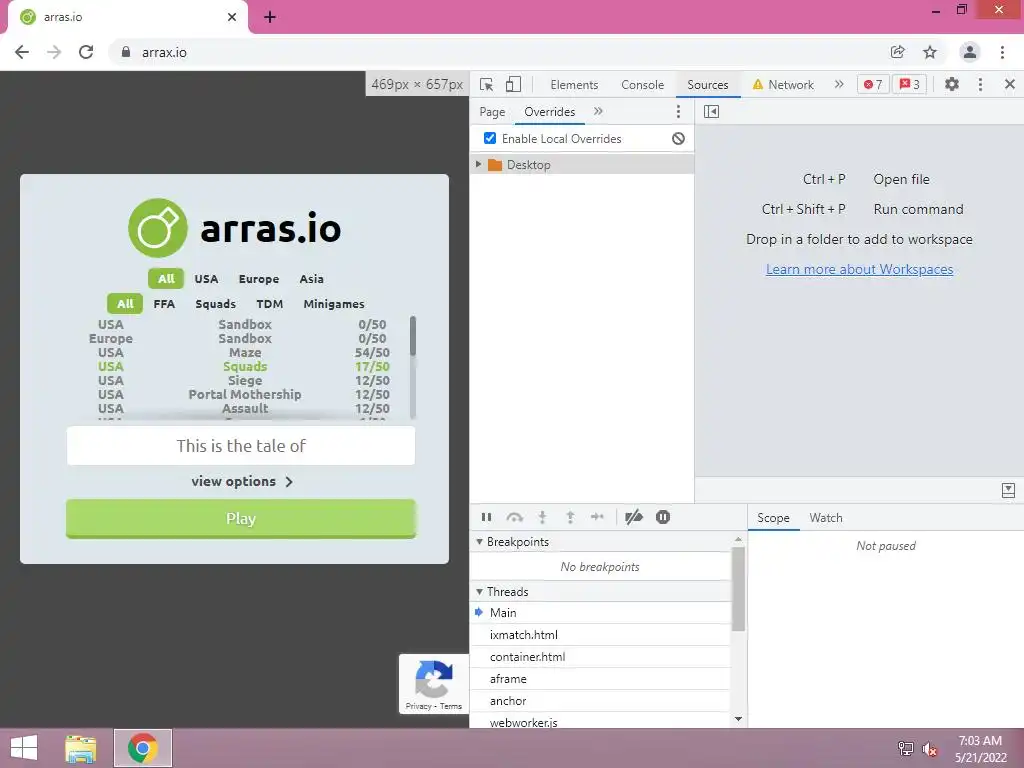Open File Explorer from taskbar
Viewport: 1024px width, 768px height.
pos(81,748)
